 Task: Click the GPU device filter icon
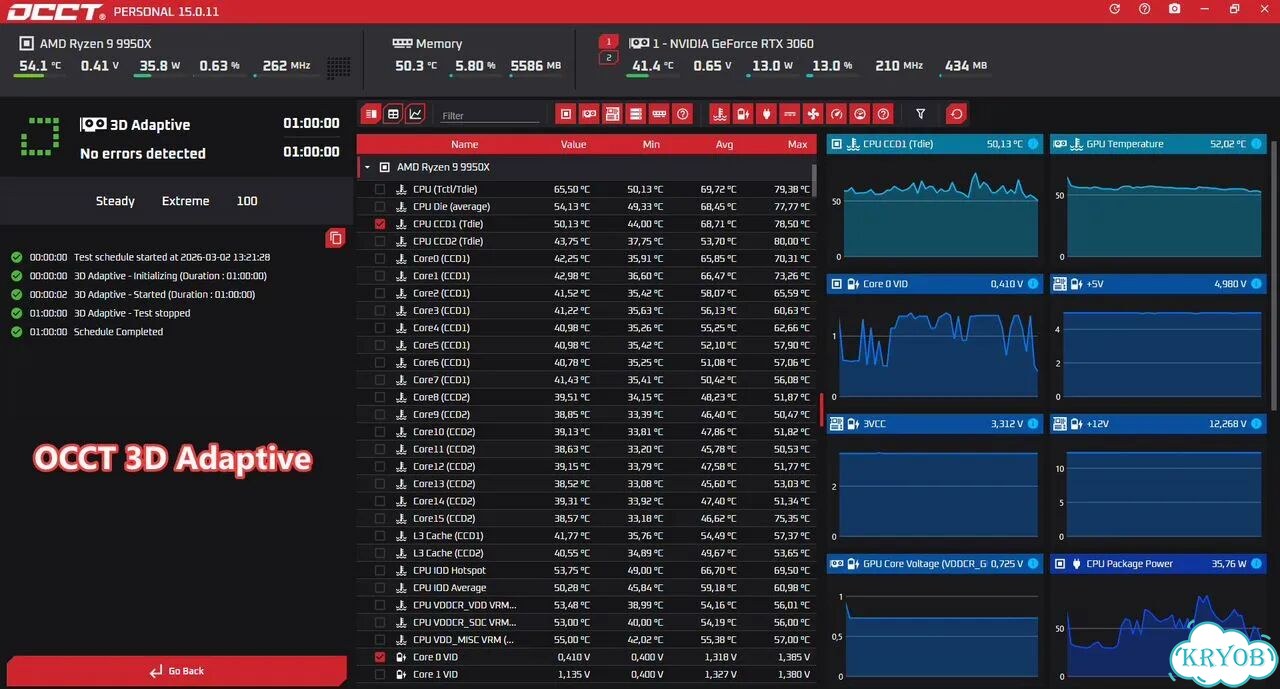pos(590,114)
